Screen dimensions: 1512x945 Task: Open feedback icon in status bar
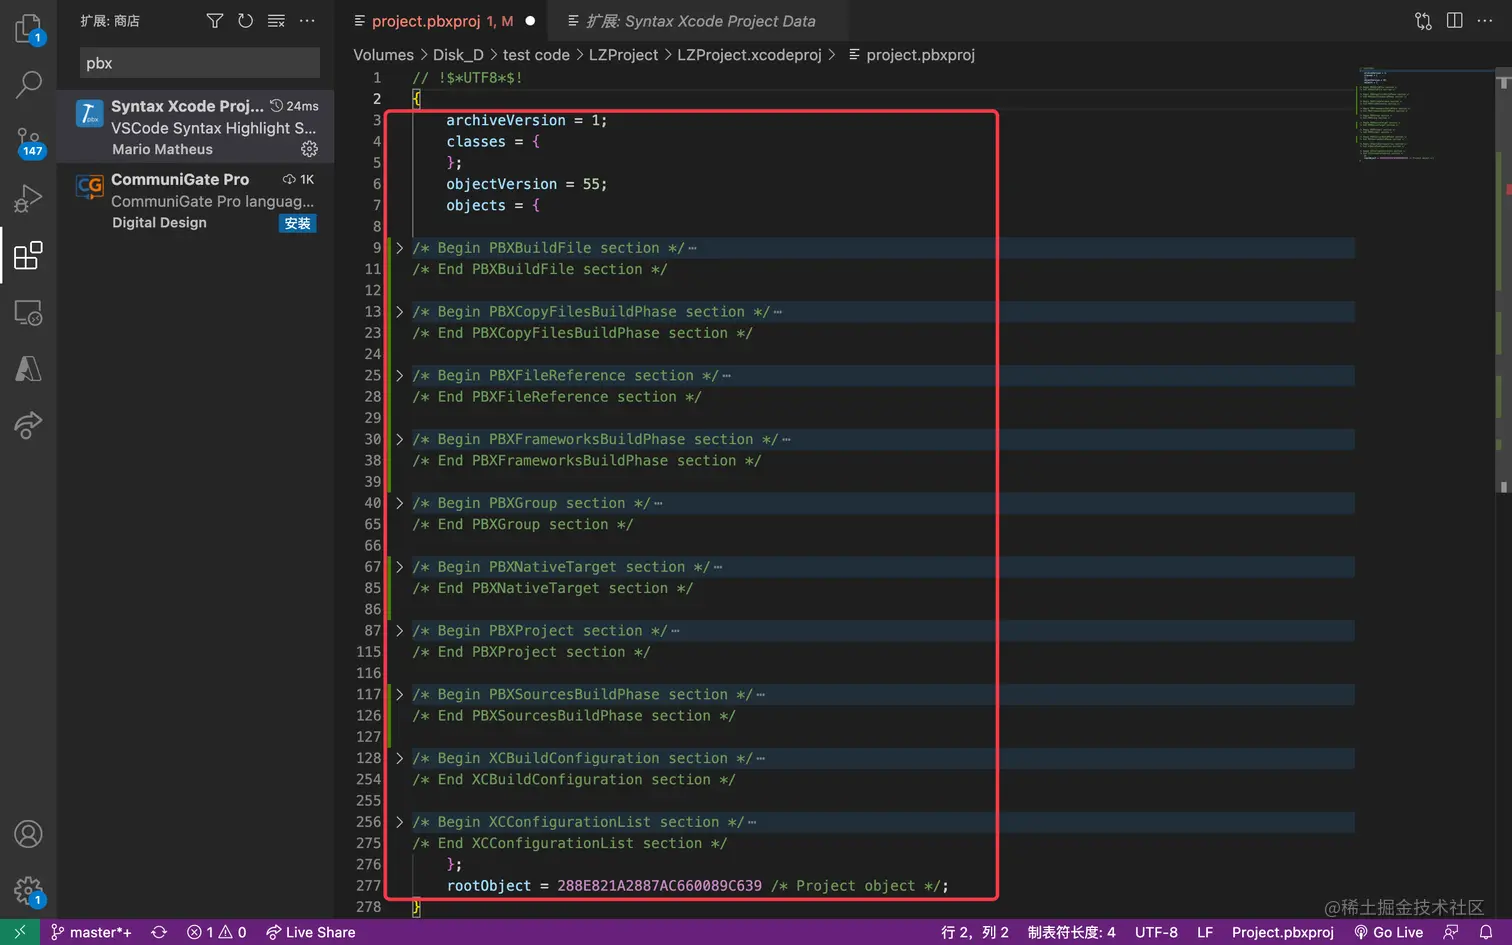point(1451,932)
